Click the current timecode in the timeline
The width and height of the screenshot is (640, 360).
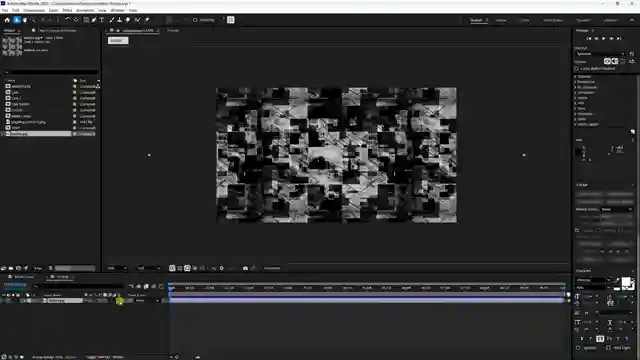pyautogui.click(x=16, y=285)
